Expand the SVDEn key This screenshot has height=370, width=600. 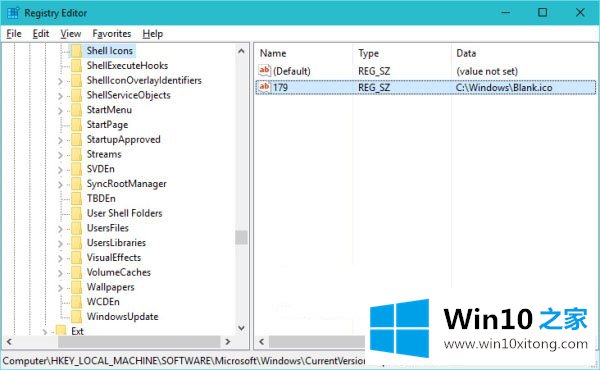tap(60, 170)
